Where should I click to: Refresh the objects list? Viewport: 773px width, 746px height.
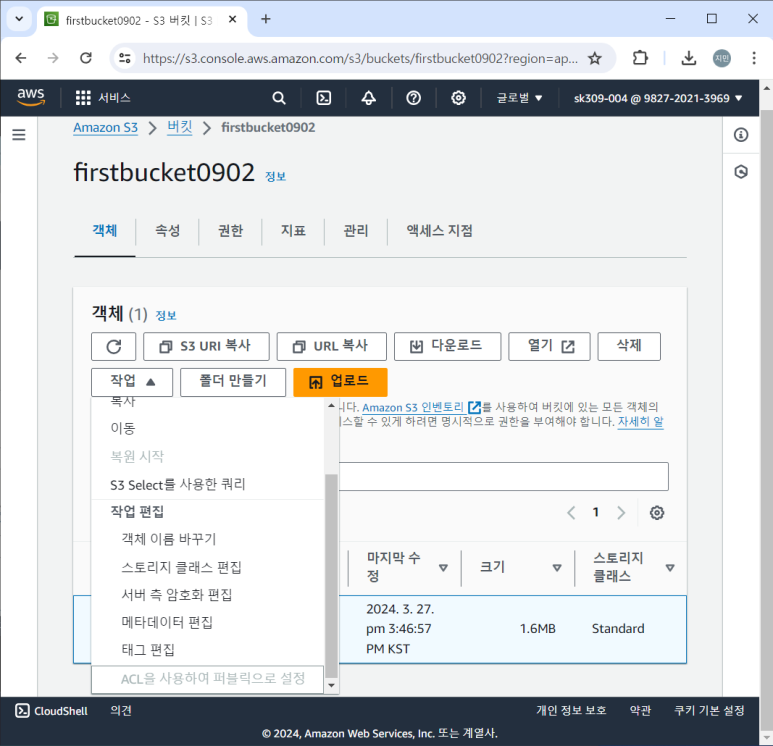tap(113, 347)
